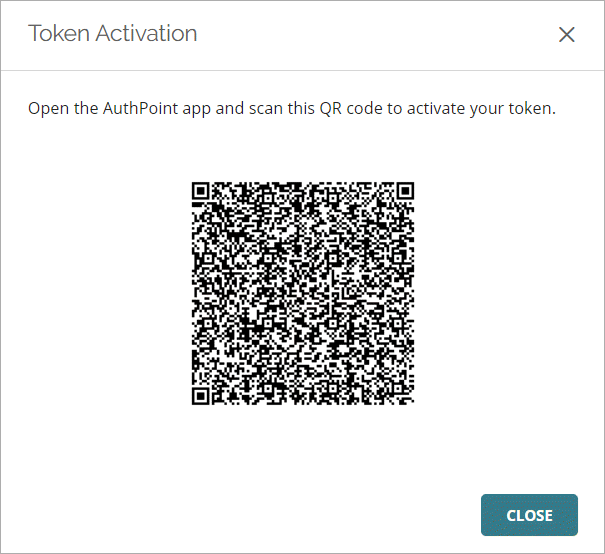Click the word "AuthPoint" in the instructions
The width and height of the screenshot is (605, 554).
tap(140, 108)
